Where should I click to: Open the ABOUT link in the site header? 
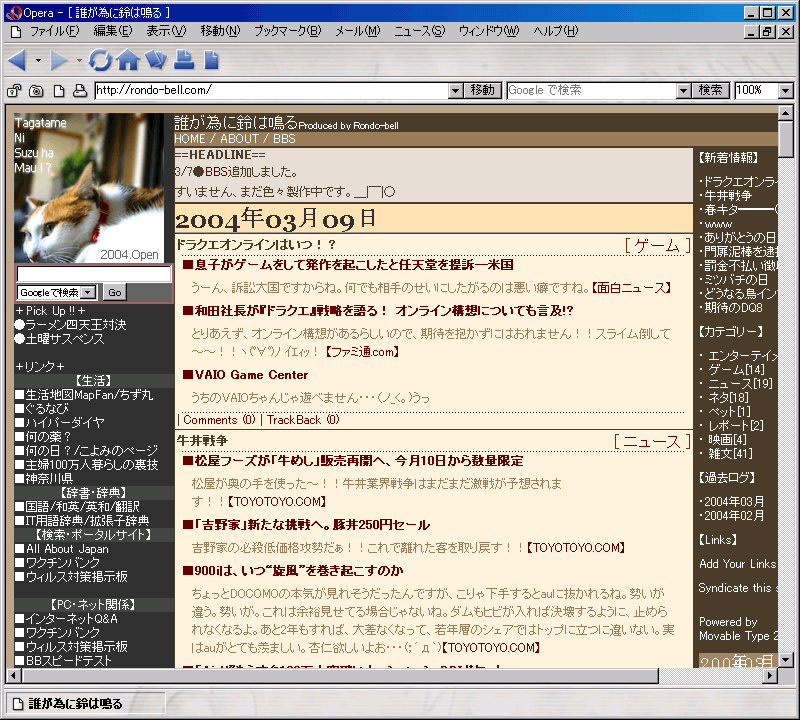coord(239,139)
